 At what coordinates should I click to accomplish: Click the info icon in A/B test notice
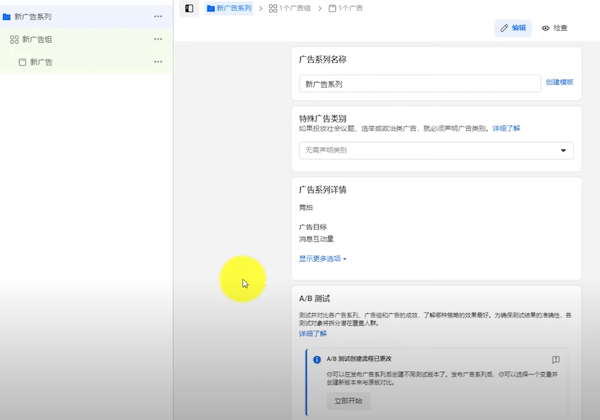[x=317, y=360]
